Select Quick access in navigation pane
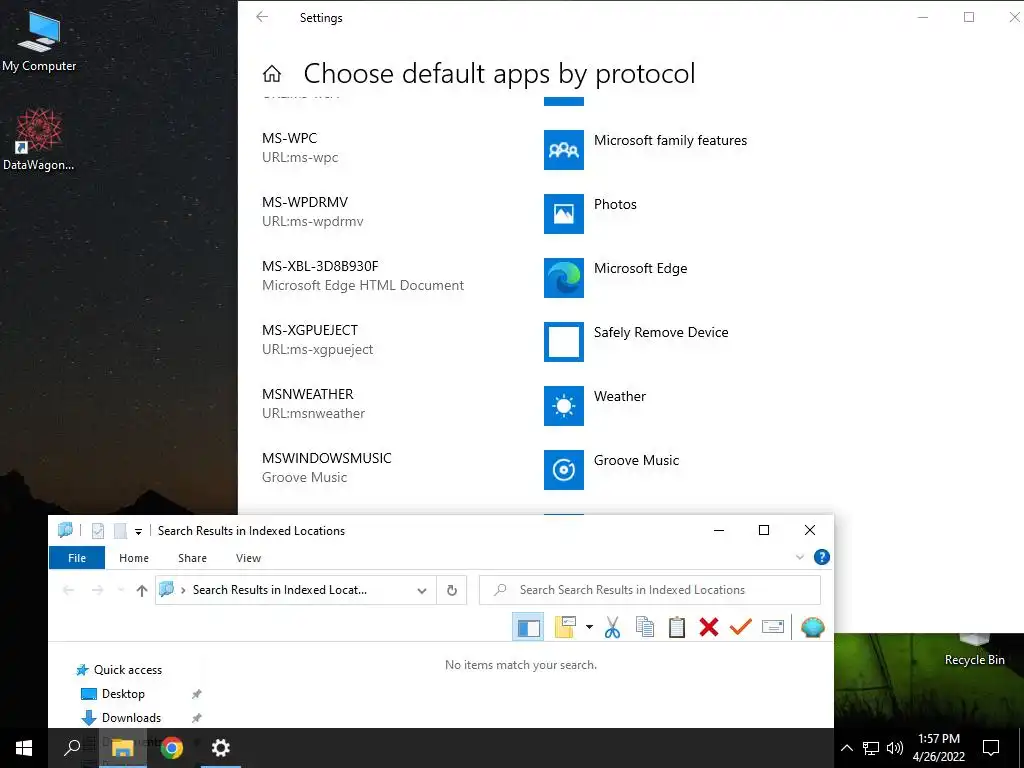 [x=127, y=669]
